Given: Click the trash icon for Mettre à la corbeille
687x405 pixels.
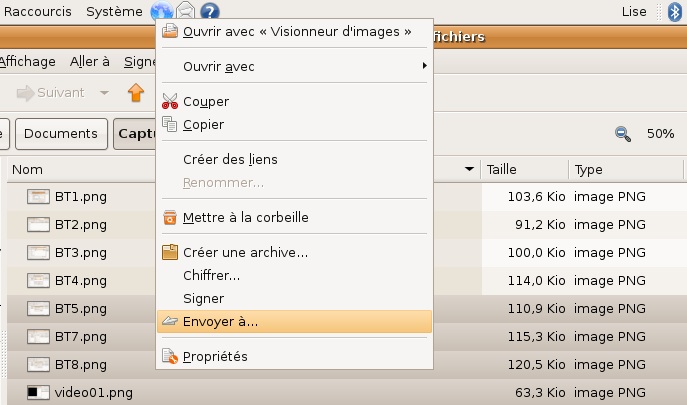Looking at the screenshot, I should tap(169, 217).
